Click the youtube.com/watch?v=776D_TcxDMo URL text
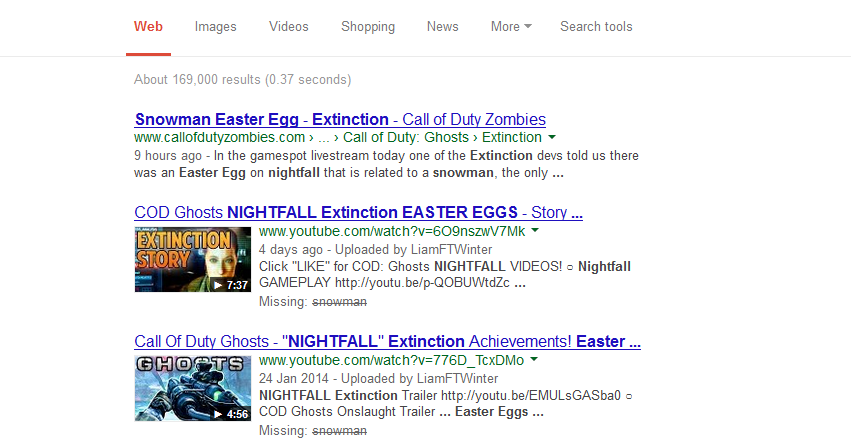 click(391, 361)
